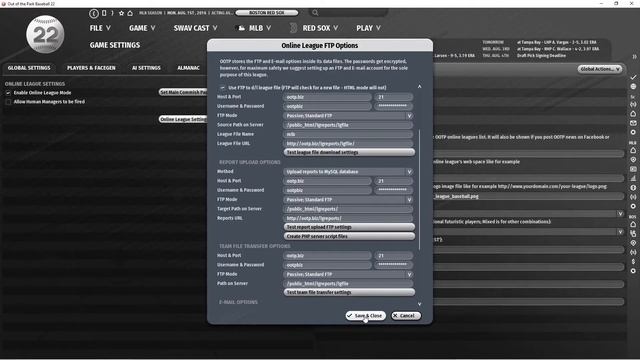
Task: Click bar chart icon in MLB sidebar group
Action: [x=633, y=178]
